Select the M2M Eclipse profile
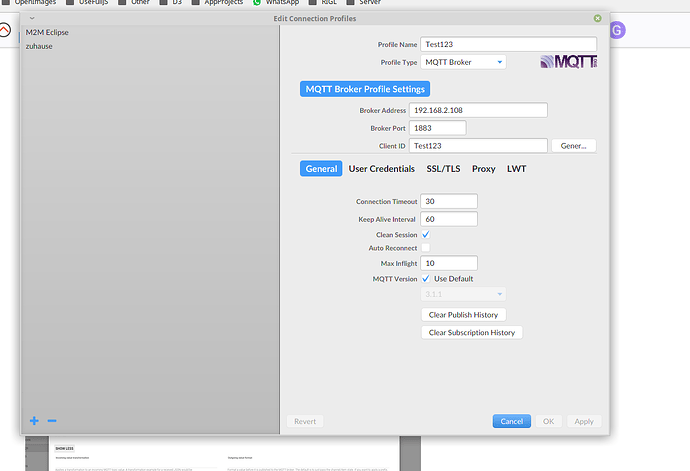Viewport: 690px width, 471px height. 47,32
